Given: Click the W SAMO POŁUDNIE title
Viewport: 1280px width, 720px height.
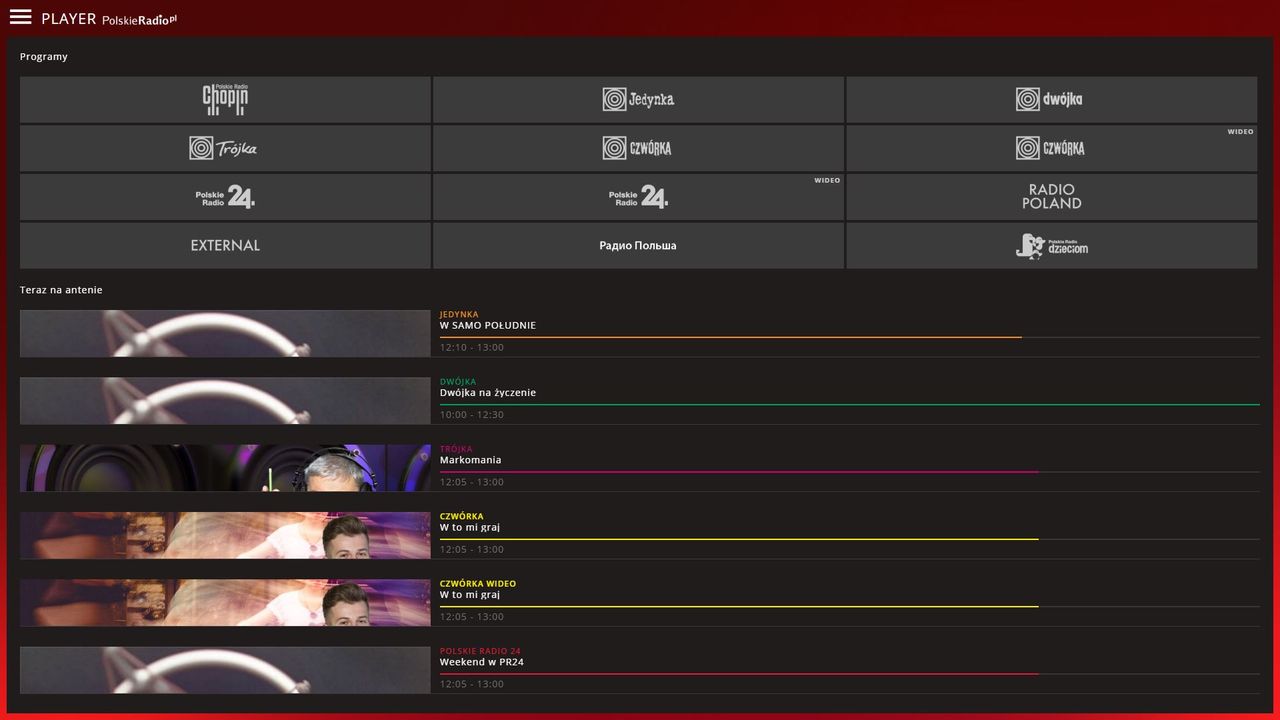Looking at the screenshot, I should [488, 326].
